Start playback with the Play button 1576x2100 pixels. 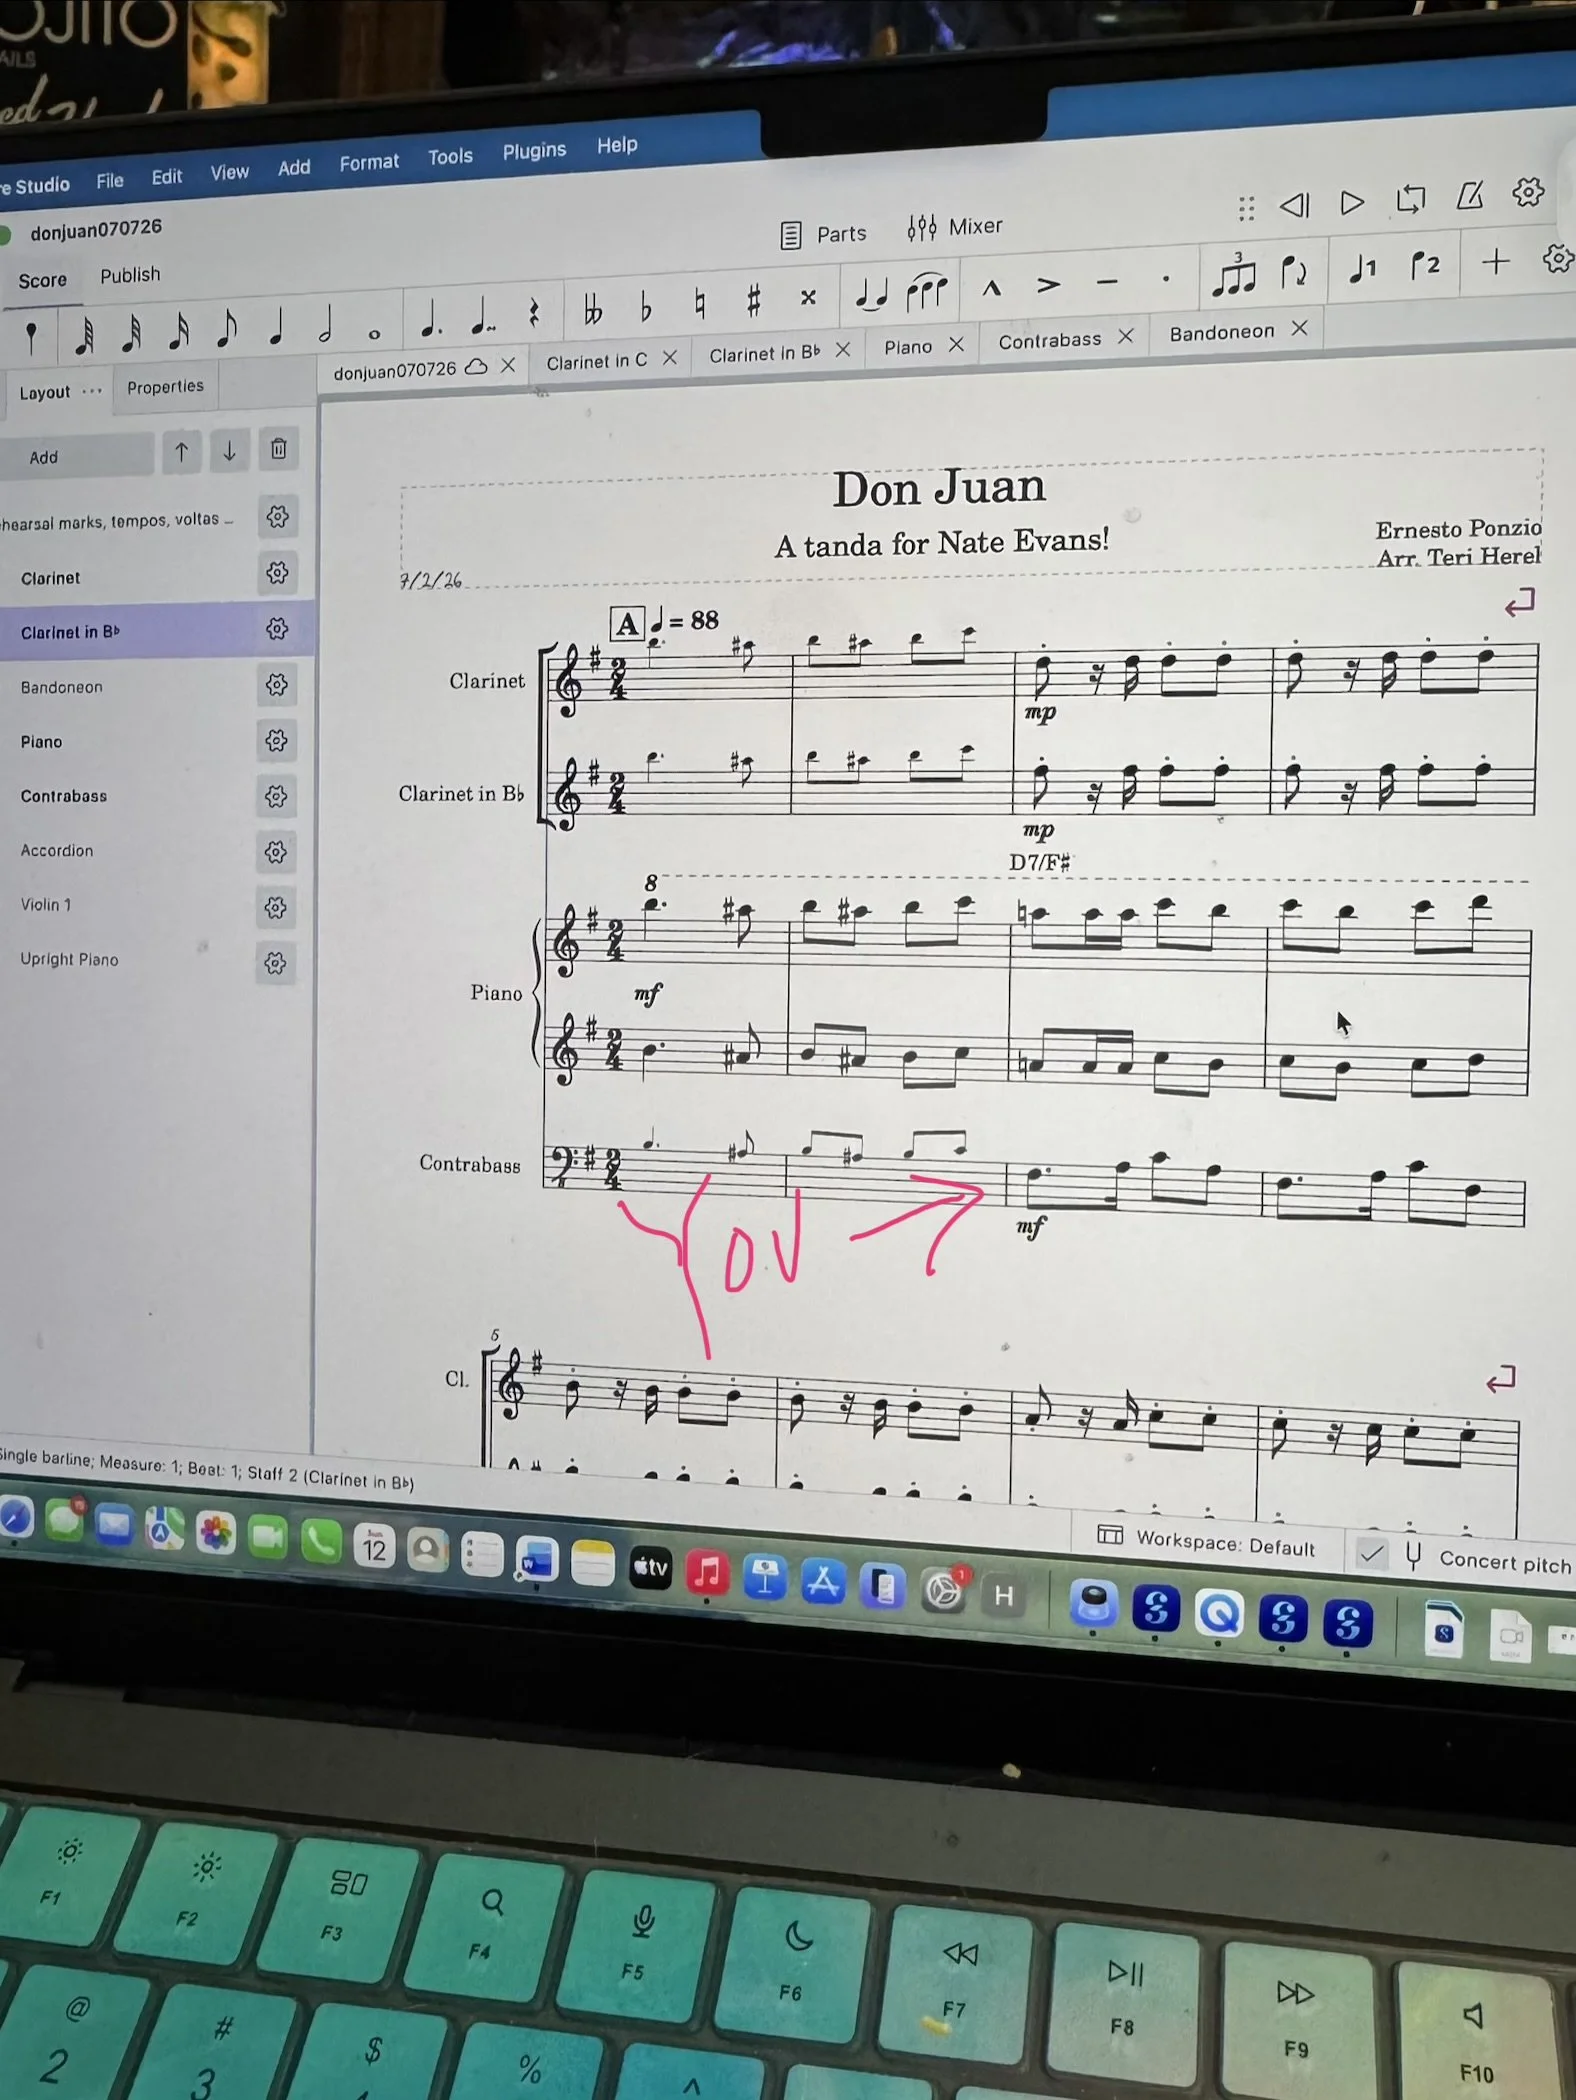[1352, 203]
